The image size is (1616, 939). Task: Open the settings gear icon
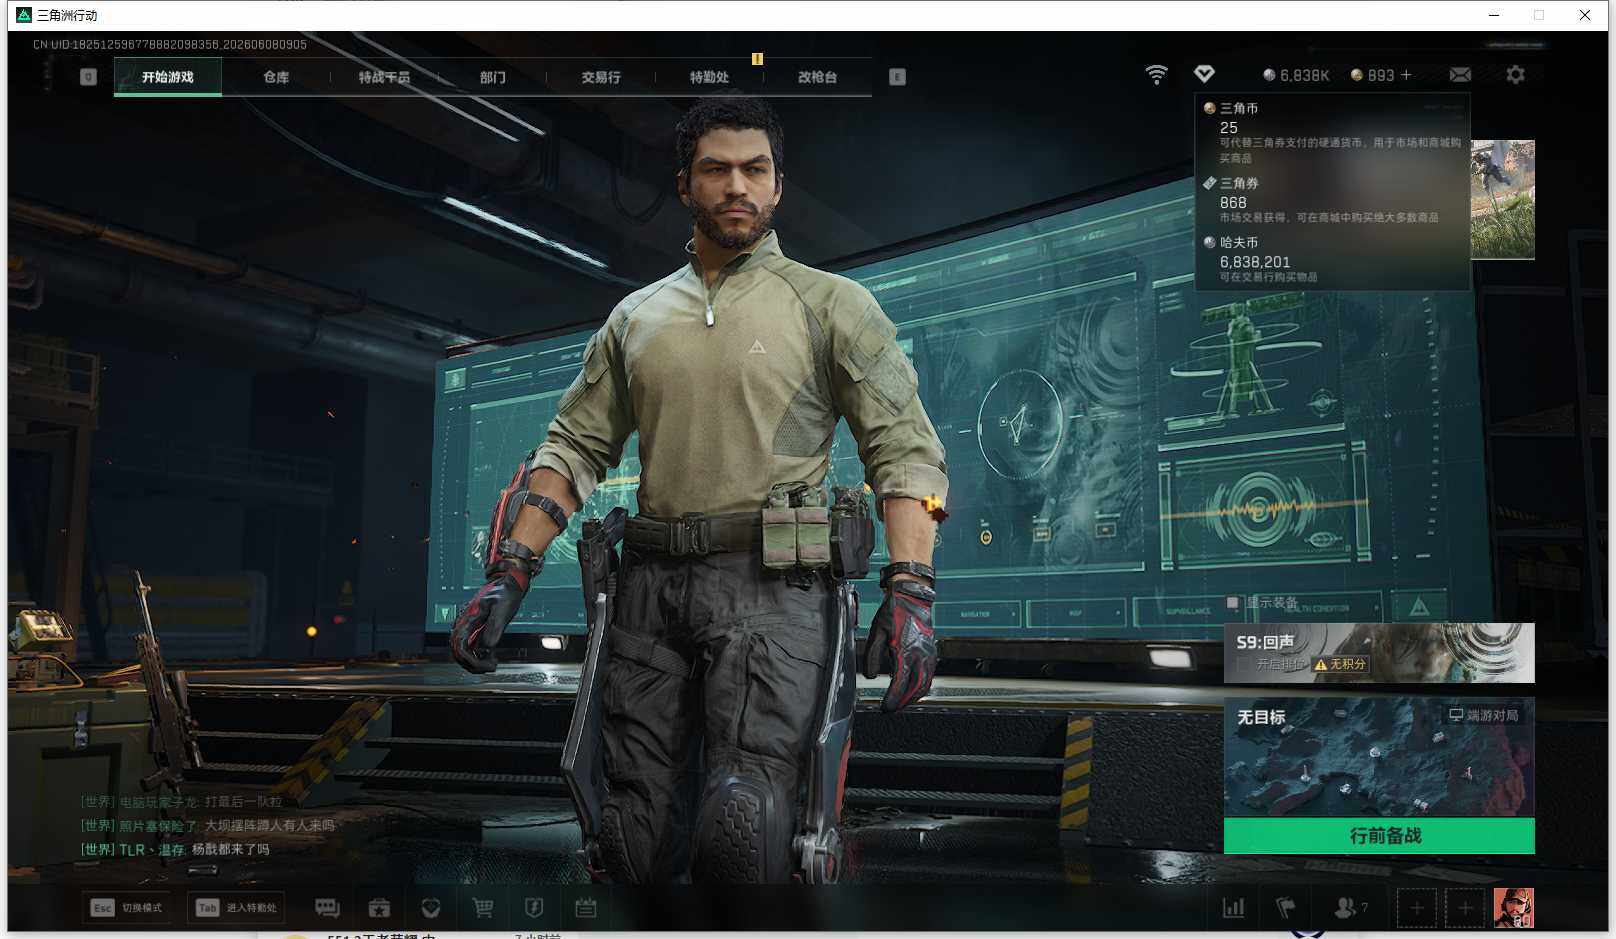tap(1515, 75)
